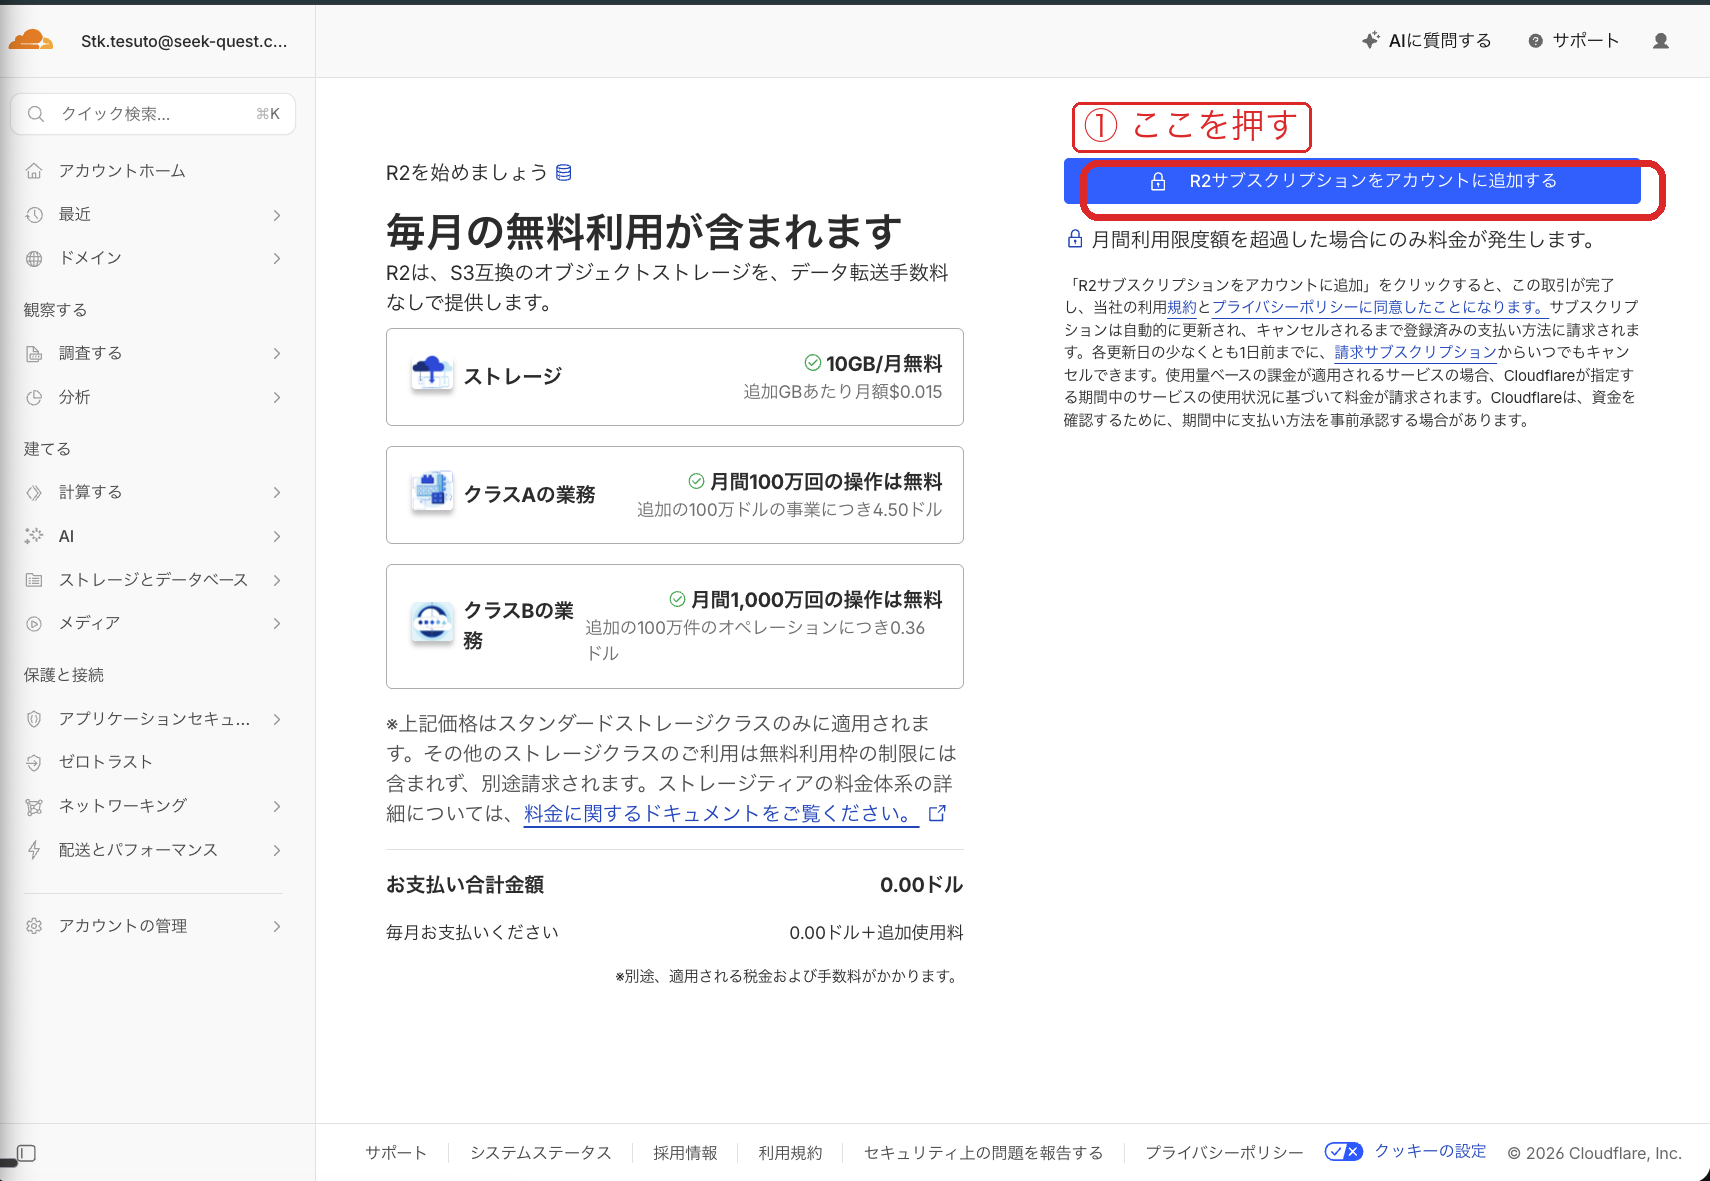Viewport: 1710px width, 1181px height.
Task: Click the Cloudflare logo icon
Action: click(x=31, y=40)
